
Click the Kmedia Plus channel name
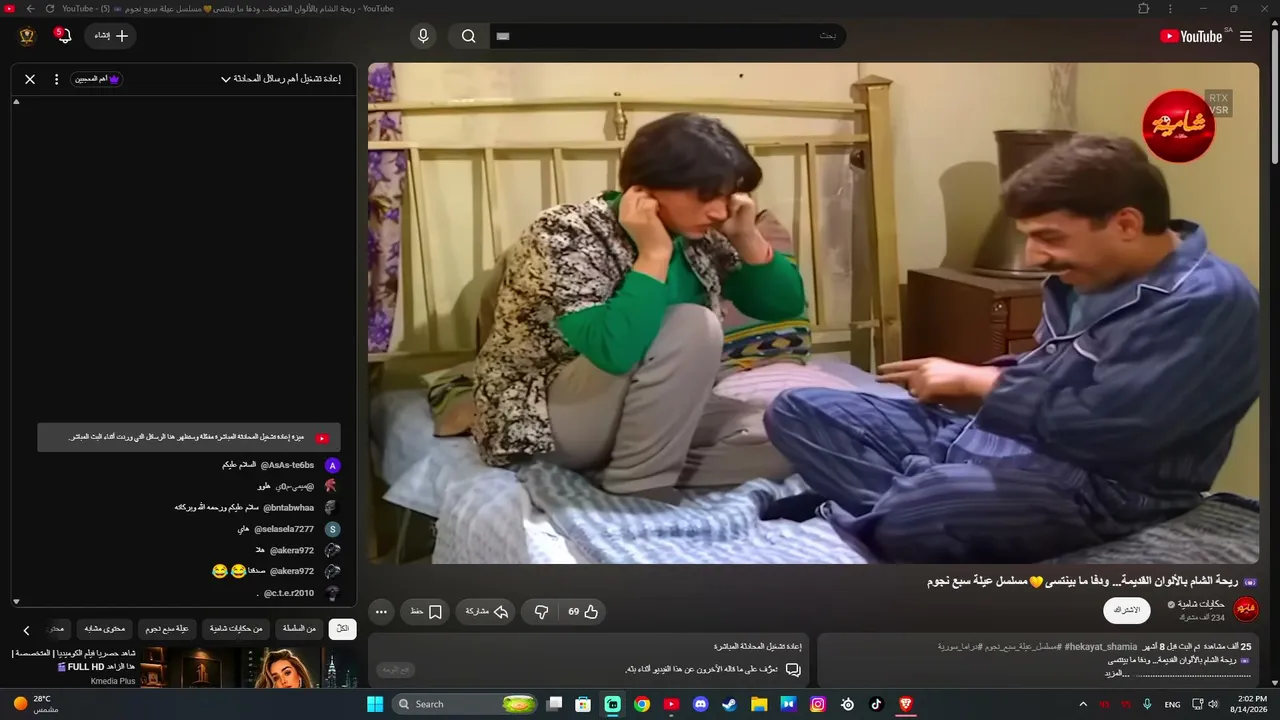click(x=113, y=681)
